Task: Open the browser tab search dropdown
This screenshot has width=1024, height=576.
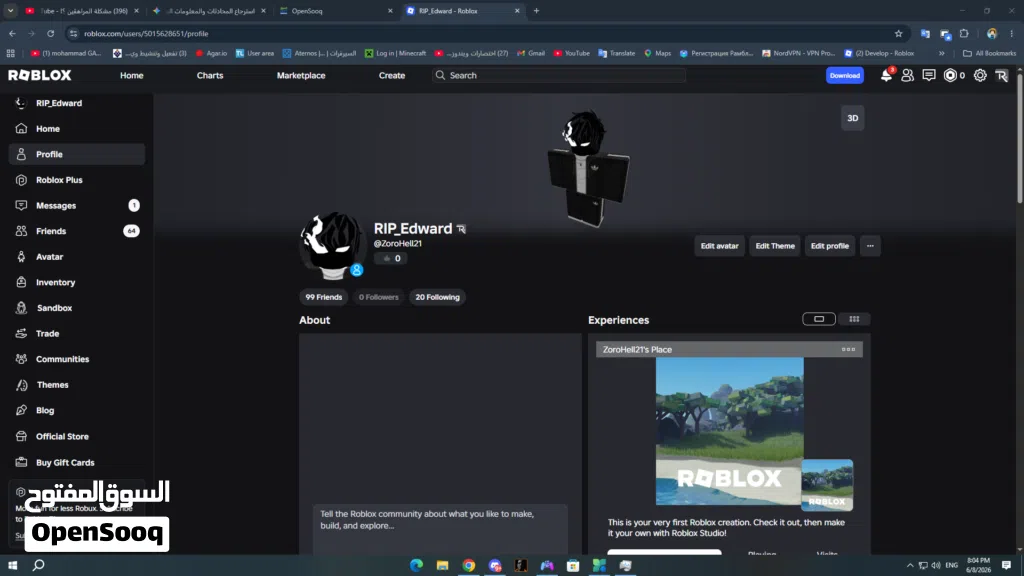Action: point(10,10)
